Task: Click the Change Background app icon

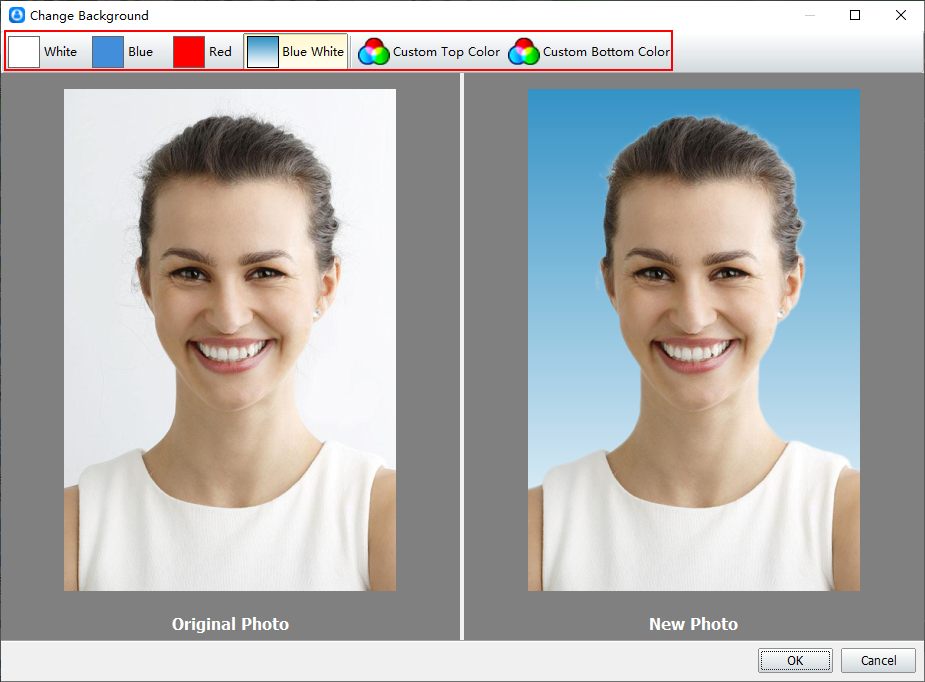Action: point(17,15)
